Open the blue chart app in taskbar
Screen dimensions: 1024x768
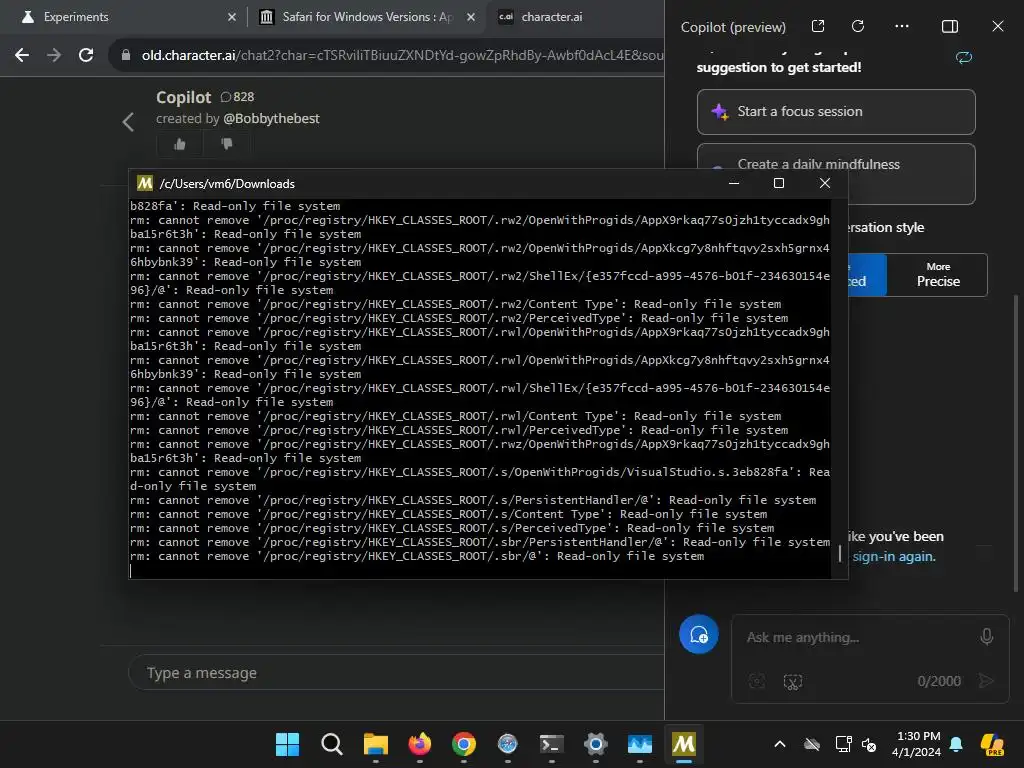[640, 744]
